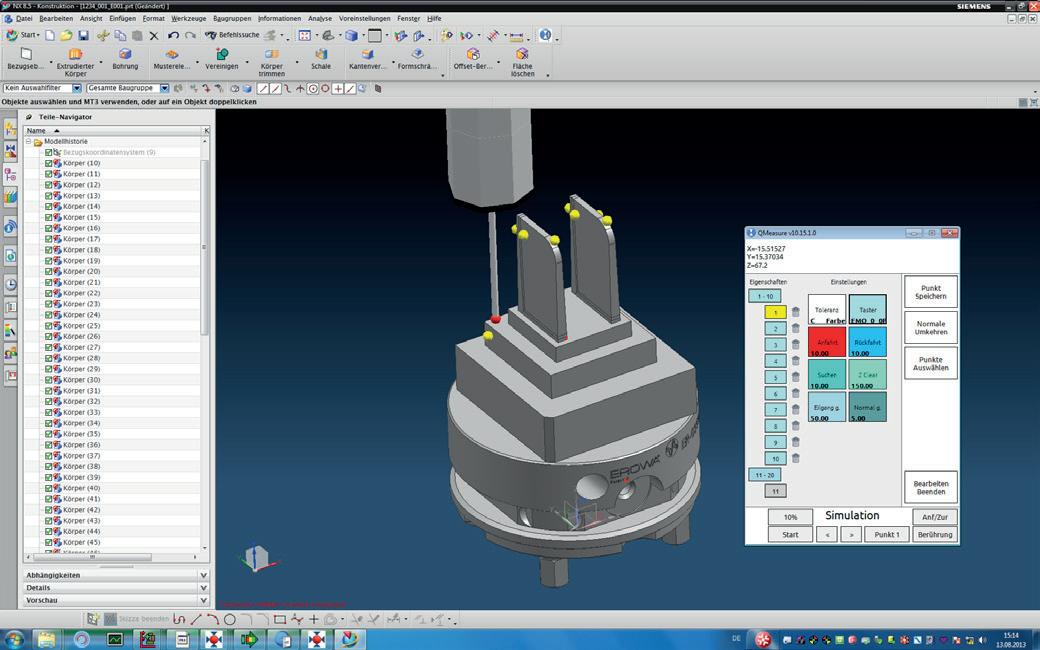Click the Extrudierter Körper tool icon
The width and height of the screenshot is (1040, 650).
tap(75, 55)
